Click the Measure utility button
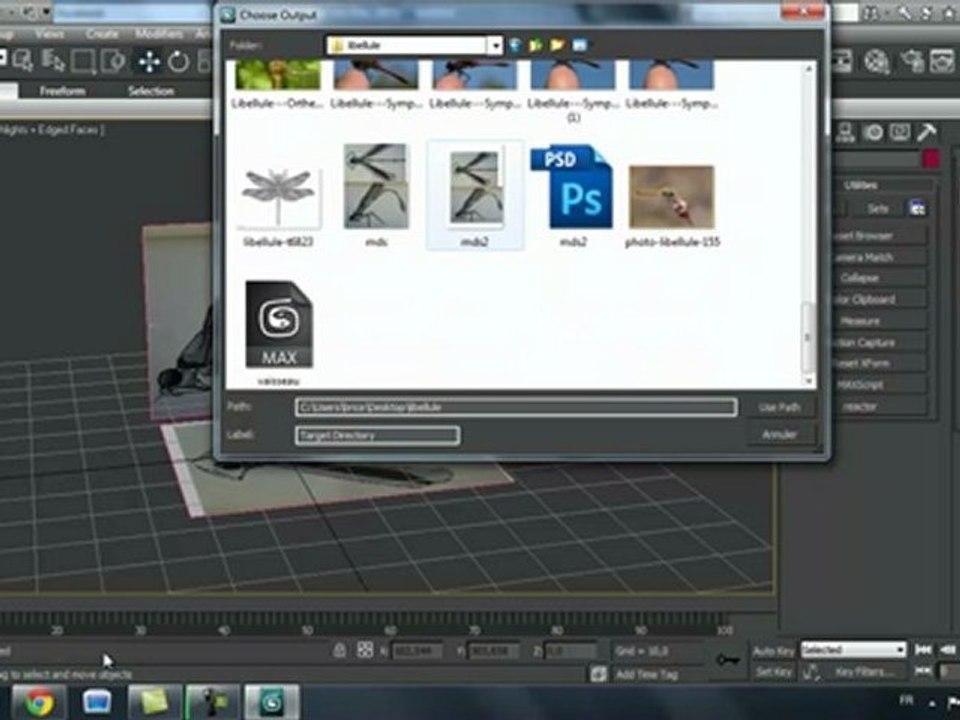The width and height of the screenshot is (960, 720). tap(881, 321)
